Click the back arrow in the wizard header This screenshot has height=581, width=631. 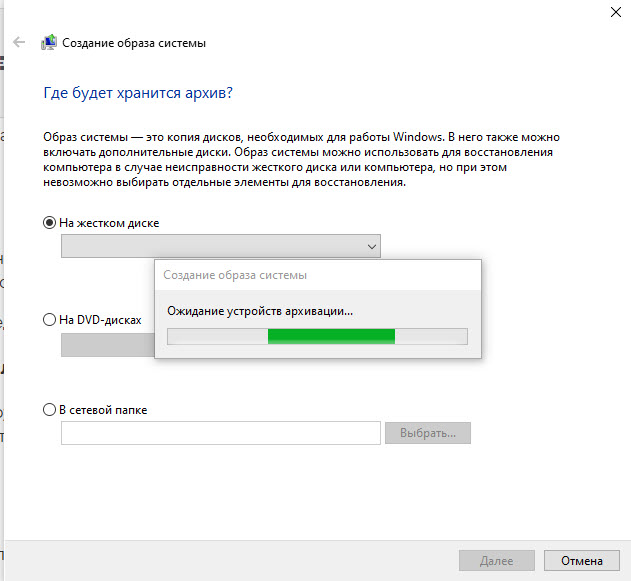click(19, 43)
